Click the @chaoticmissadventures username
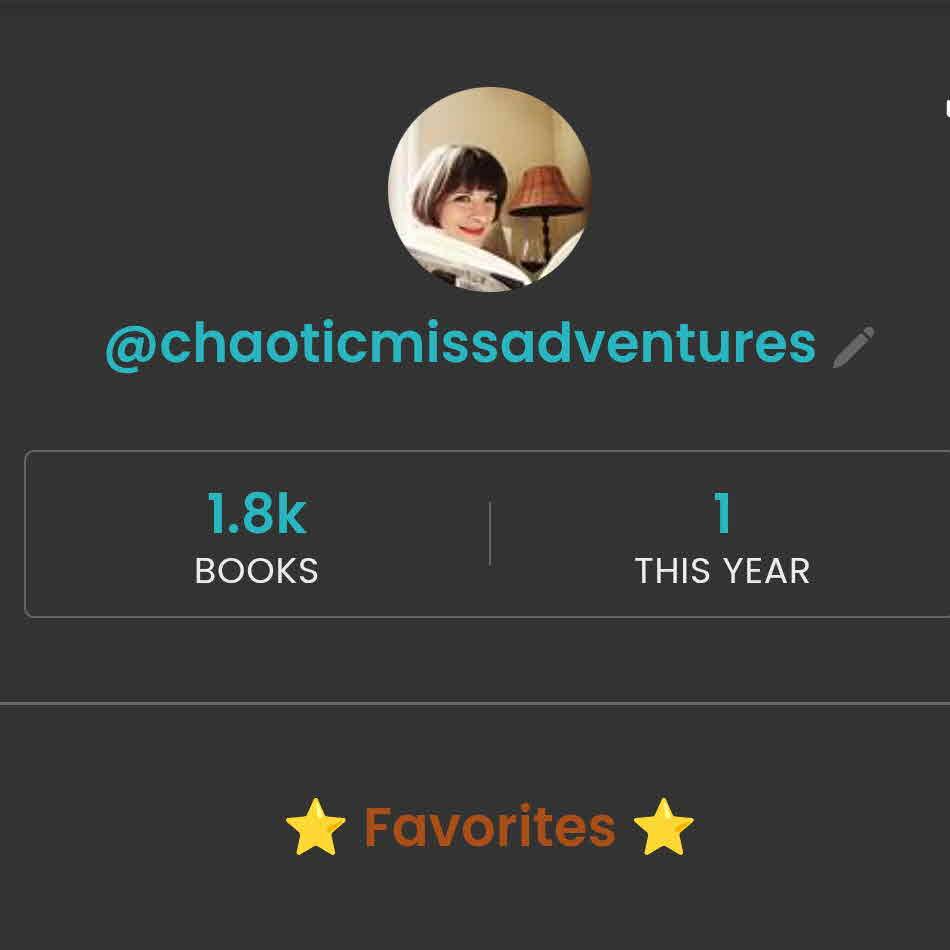Viewport: 950px width, 950px height. click(460, 343)
